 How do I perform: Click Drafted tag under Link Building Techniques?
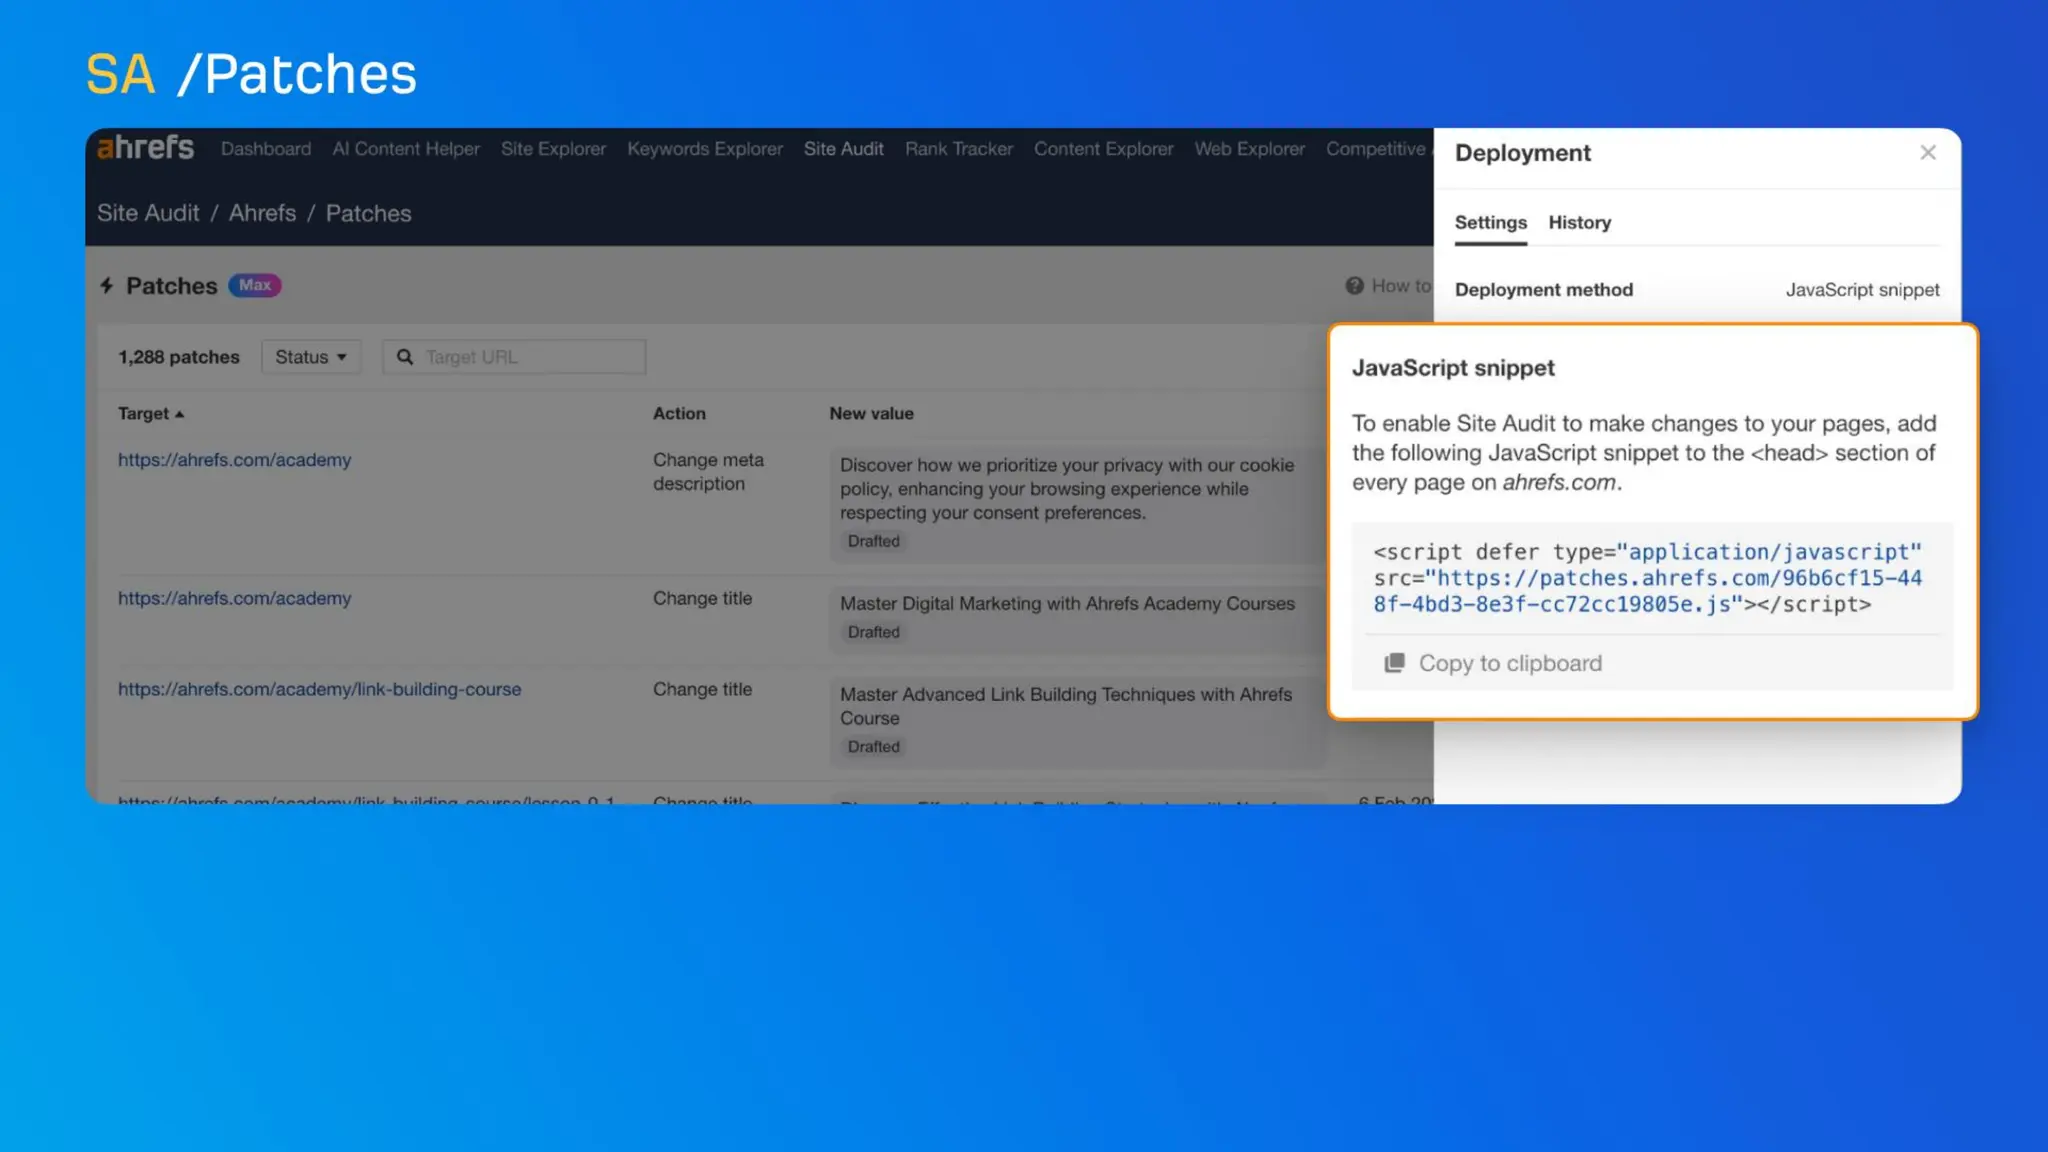874,747
